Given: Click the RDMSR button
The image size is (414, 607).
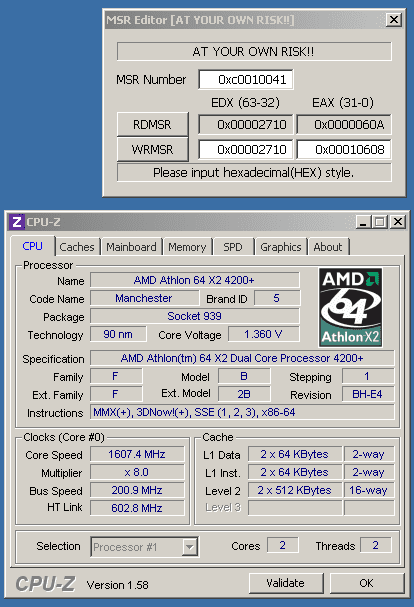Looking at the screenshot, I should click(153, 124).
